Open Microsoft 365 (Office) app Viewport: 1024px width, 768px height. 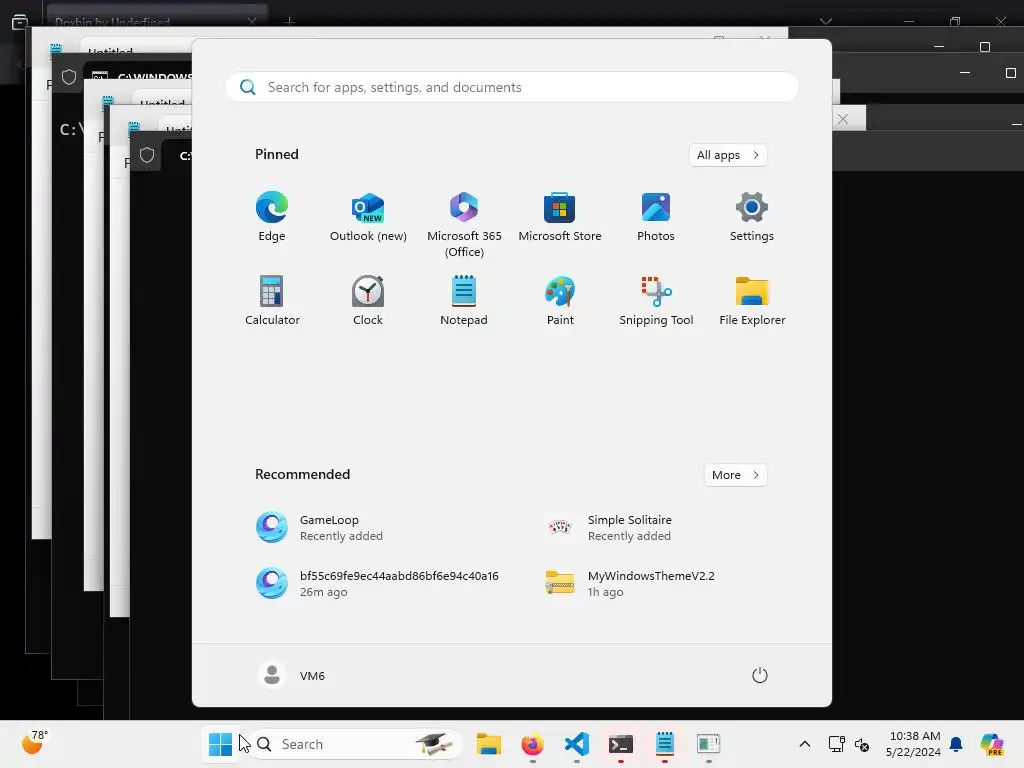[464, 225]
